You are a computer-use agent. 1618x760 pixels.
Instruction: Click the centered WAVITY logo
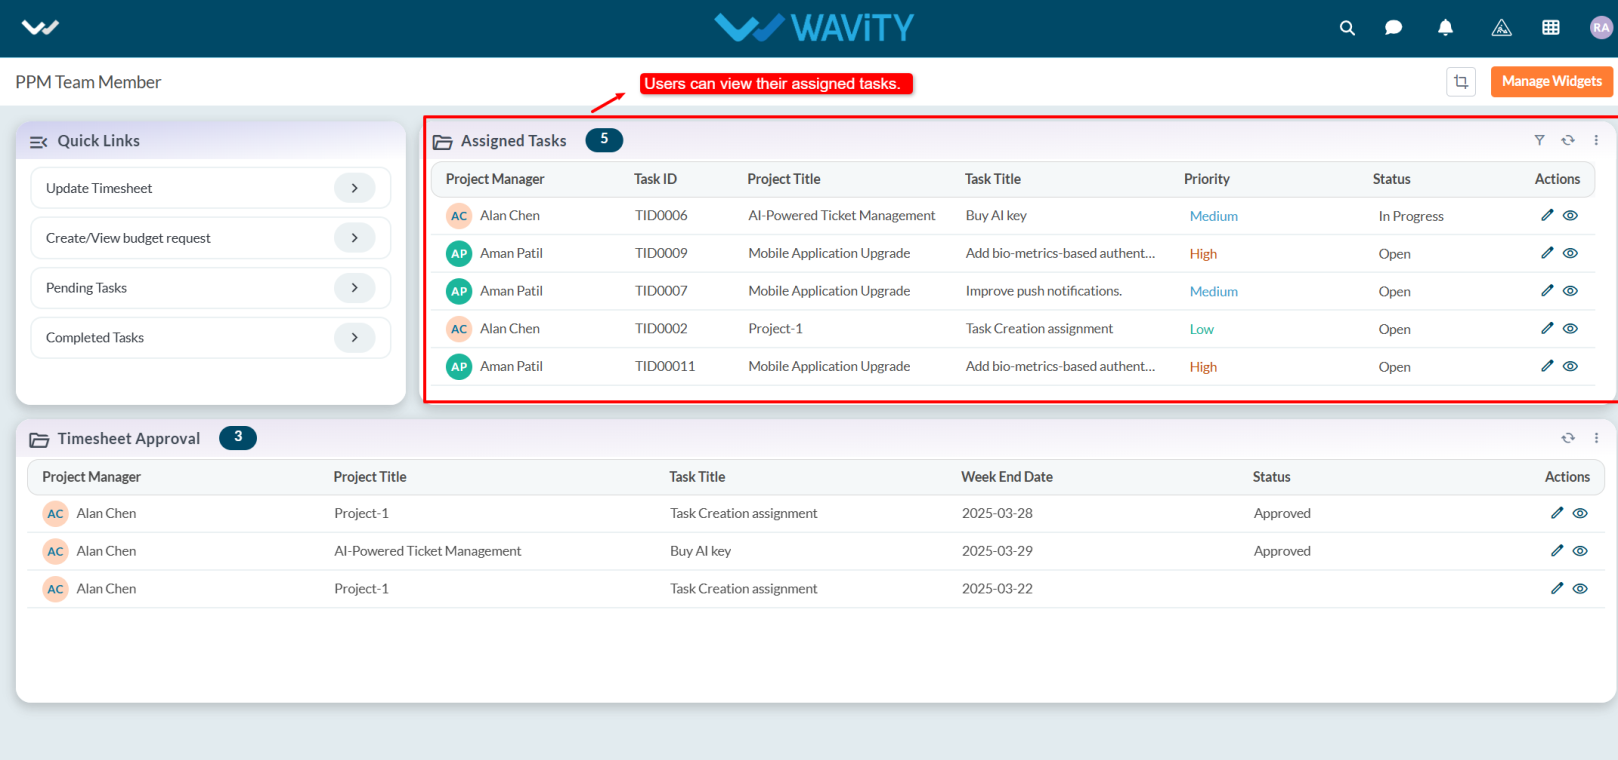point(814,27)
